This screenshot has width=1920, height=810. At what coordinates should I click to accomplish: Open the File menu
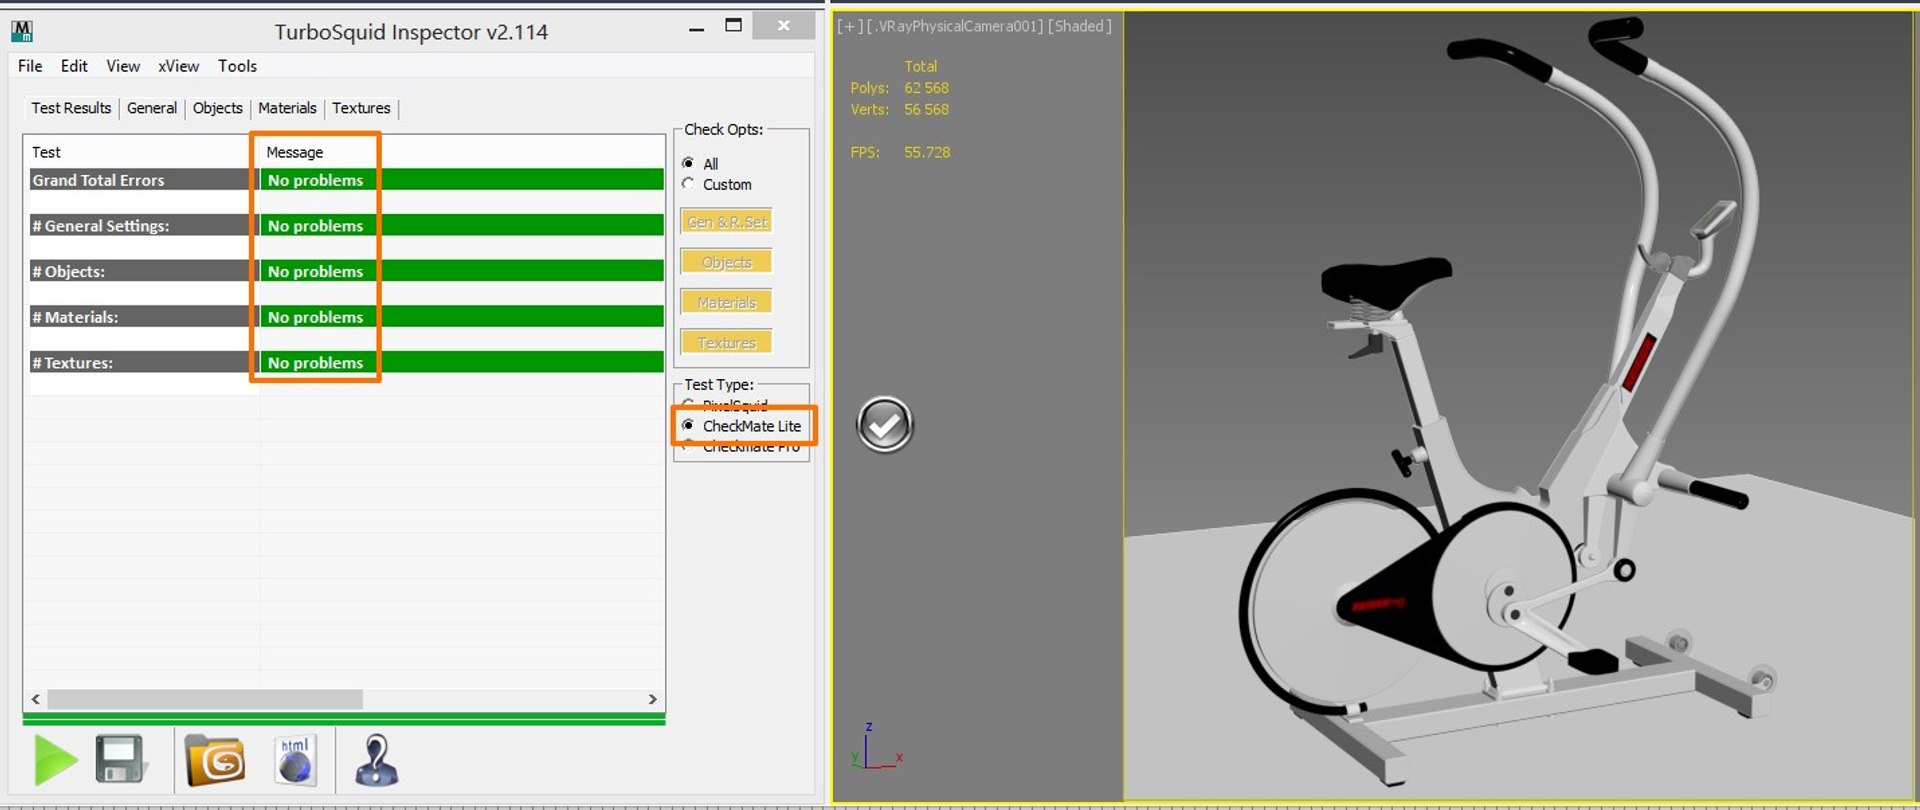click(30, 66)
